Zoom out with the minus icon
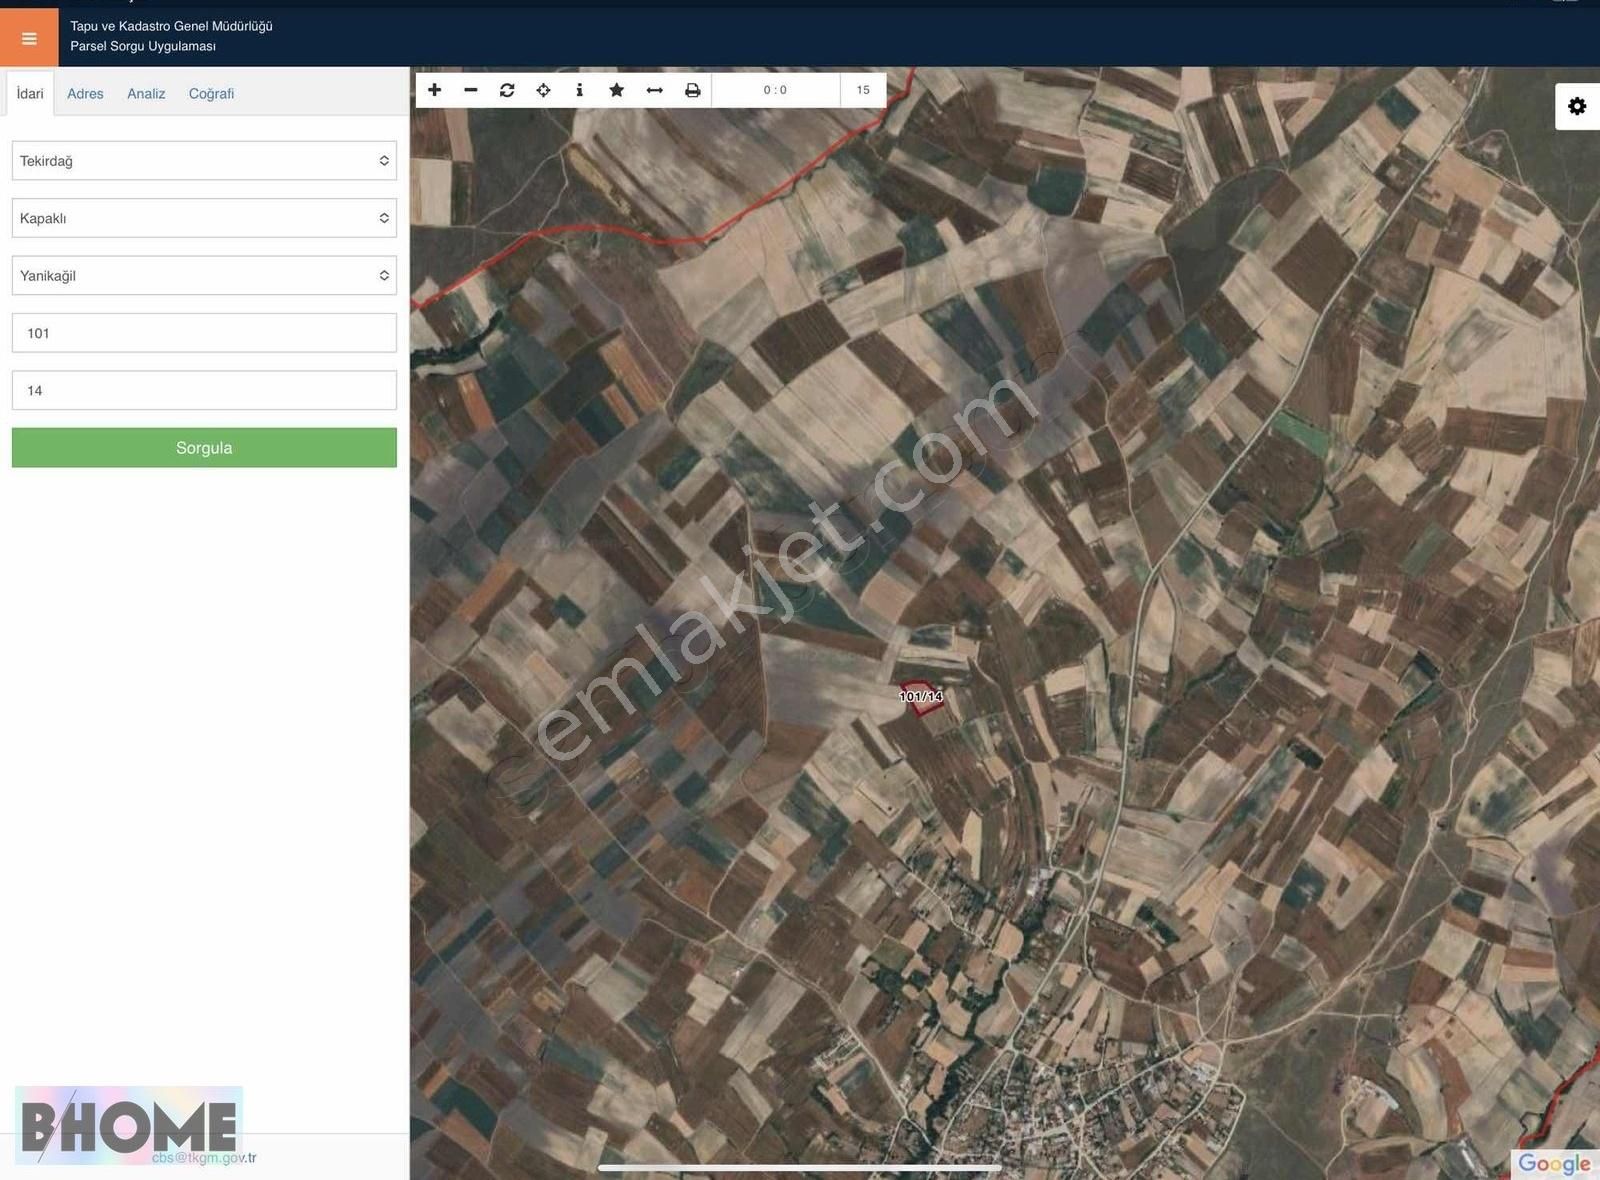The image size is (1600, 1180). click(x=471, y=90)
